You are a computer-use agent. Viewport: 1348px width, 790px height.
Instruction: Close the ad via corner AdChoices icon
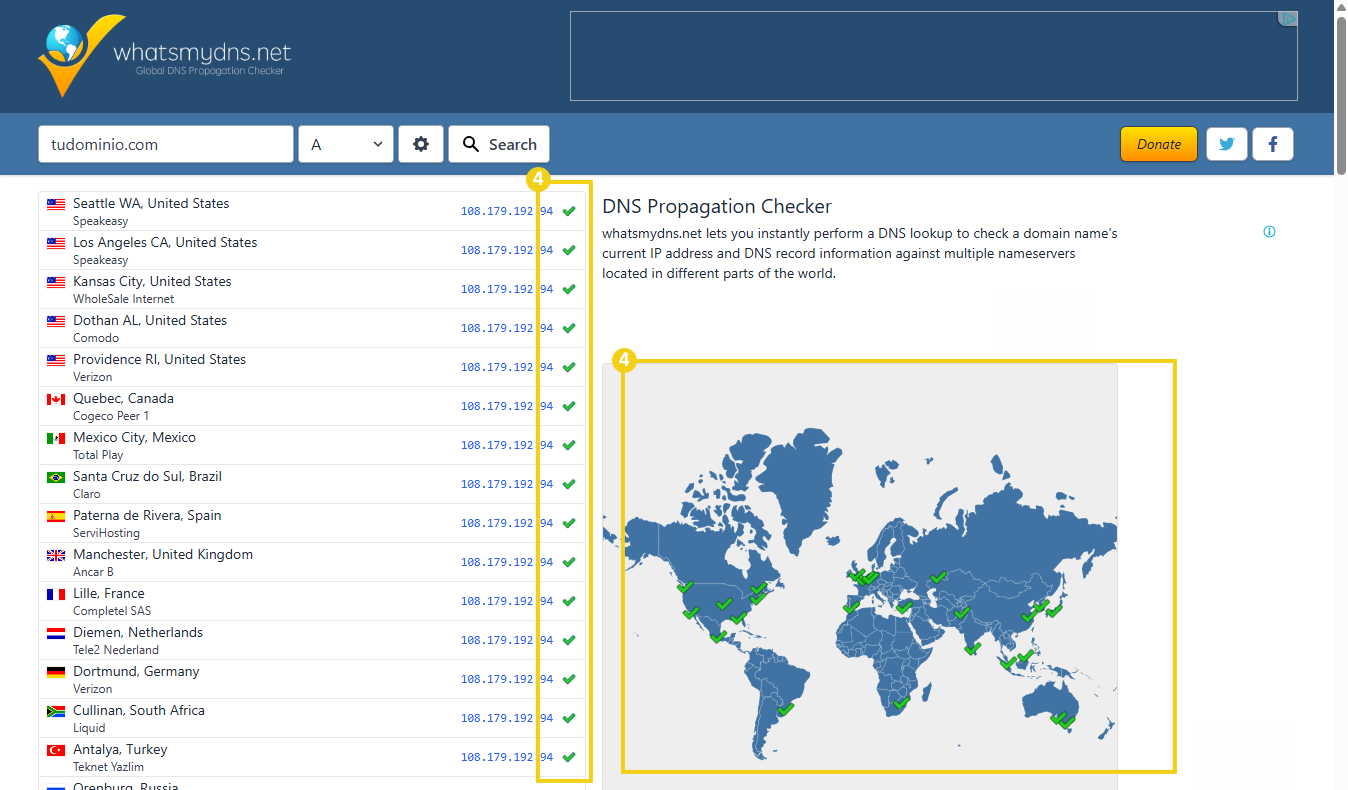(1288, 19)
